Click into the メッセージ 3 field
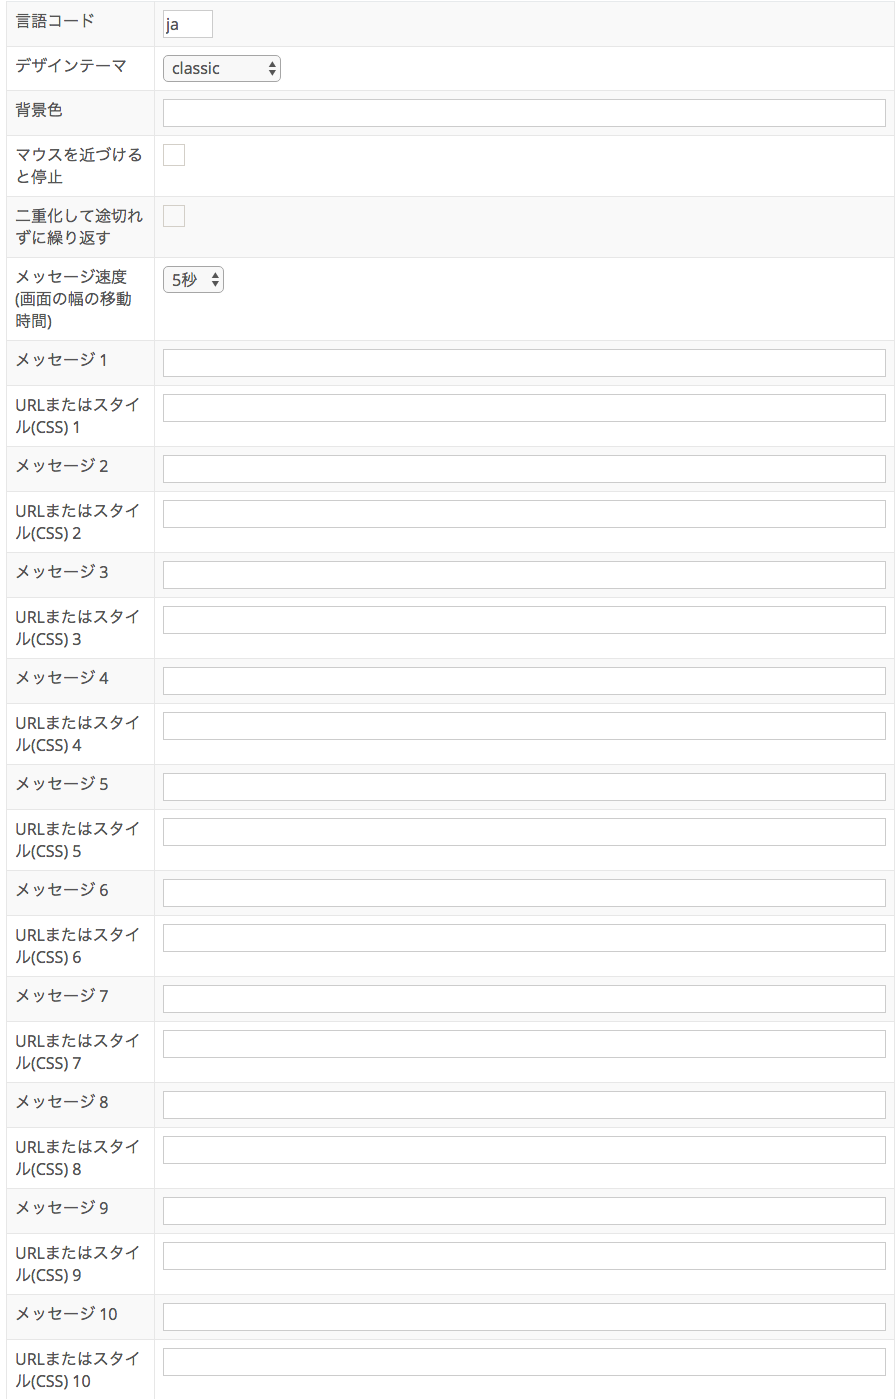Screen dimensions: 895x1399 click(x=524, y=575)
